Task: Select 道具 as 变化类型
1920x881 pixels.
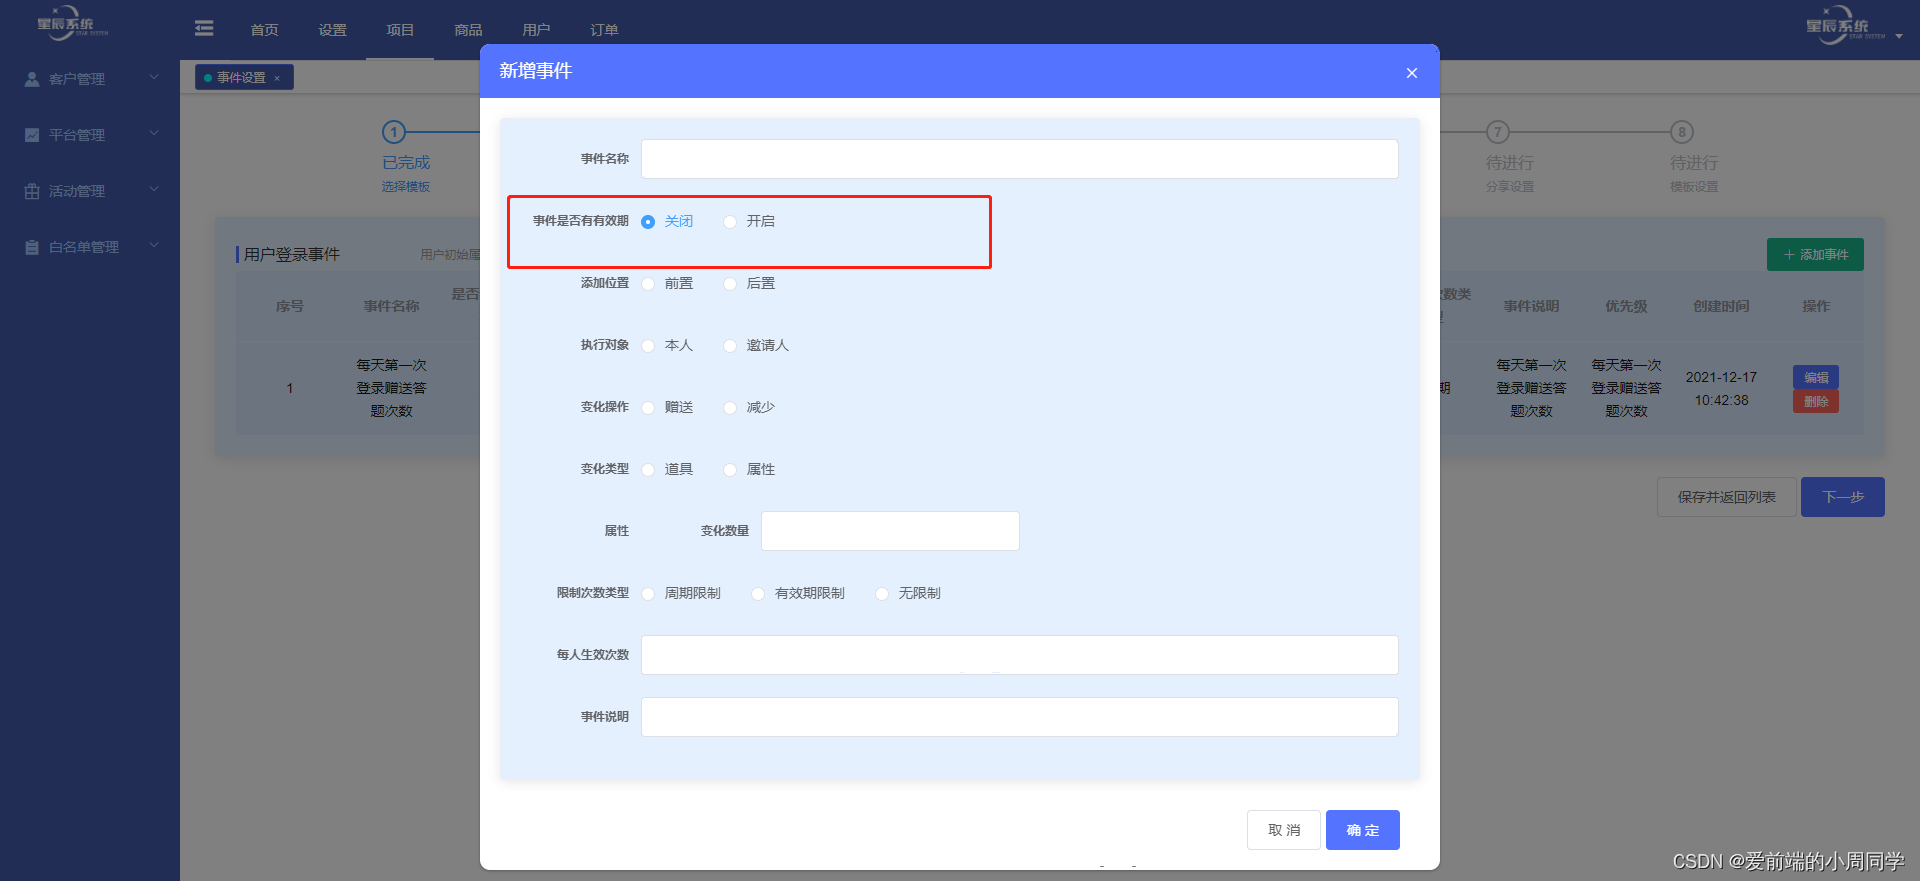Action: pyautogui.click(x=648, y=470)
